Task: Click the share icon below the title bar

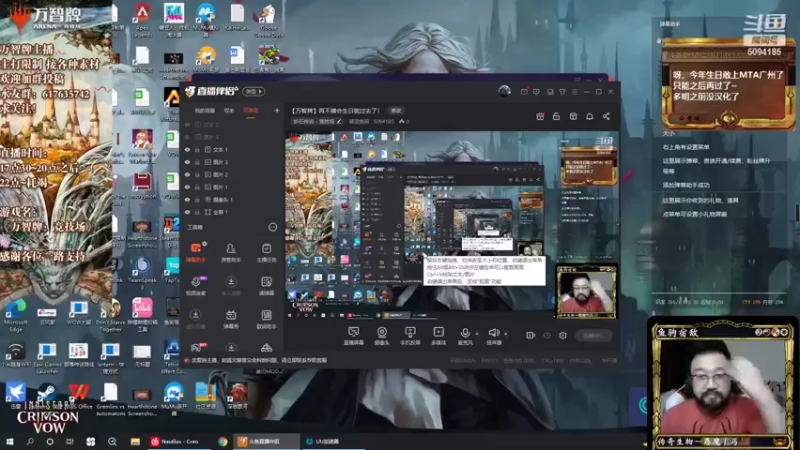Action: (606, 116)
